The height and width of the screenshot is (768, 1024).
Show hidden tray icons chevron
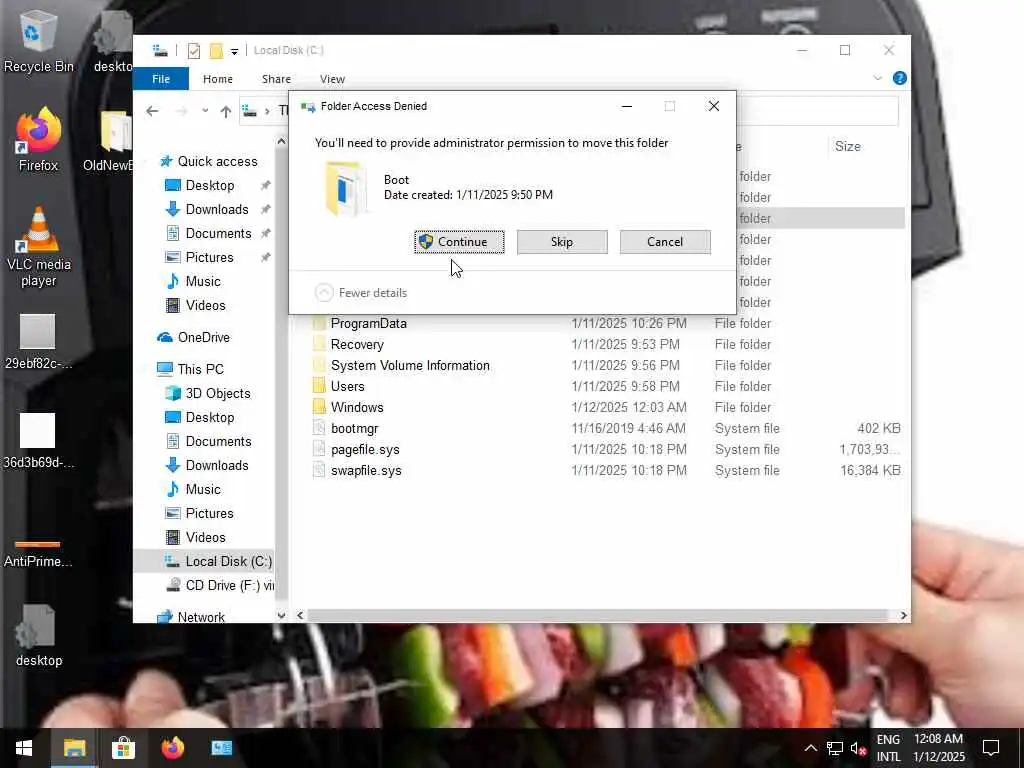[810, 748]
